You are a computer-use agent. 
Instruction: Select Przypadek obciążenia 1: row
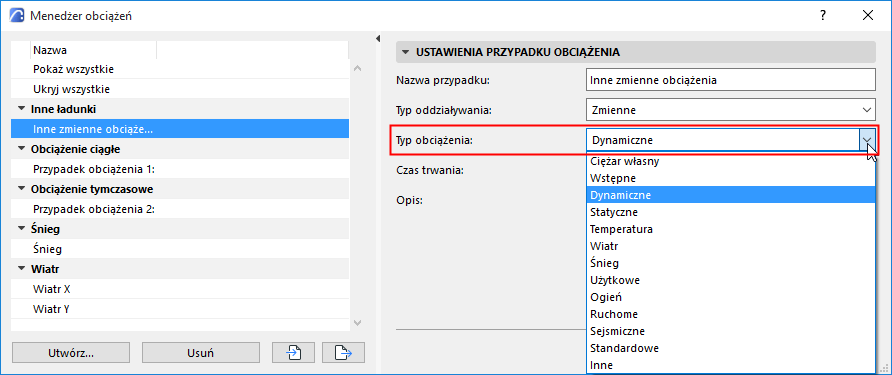point(180,169)
